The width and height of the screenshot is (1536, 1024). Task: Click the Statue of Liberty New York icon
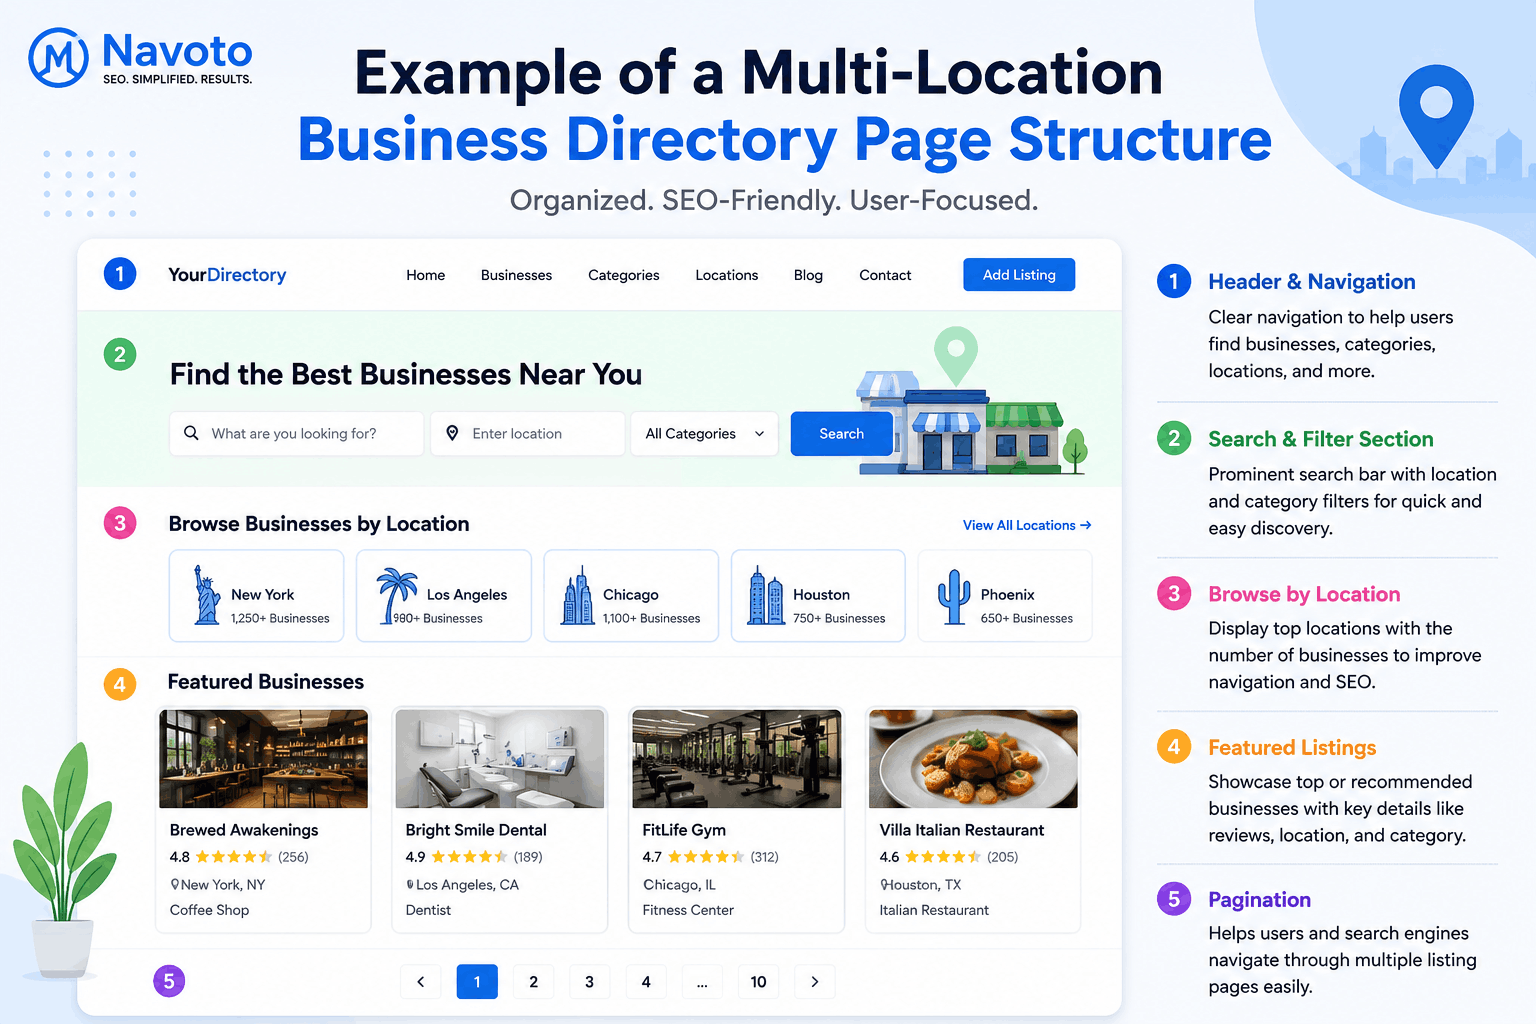pos(206,595)
